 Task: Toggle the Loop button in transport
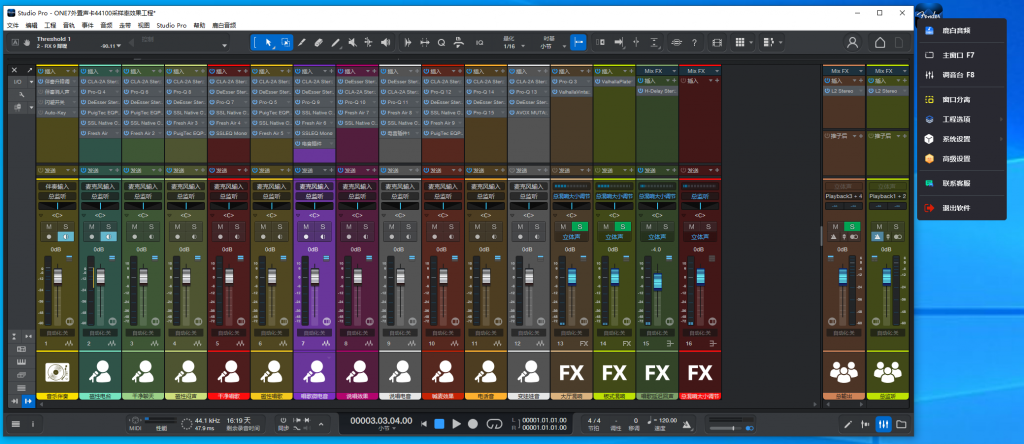[x=492, y=424]
